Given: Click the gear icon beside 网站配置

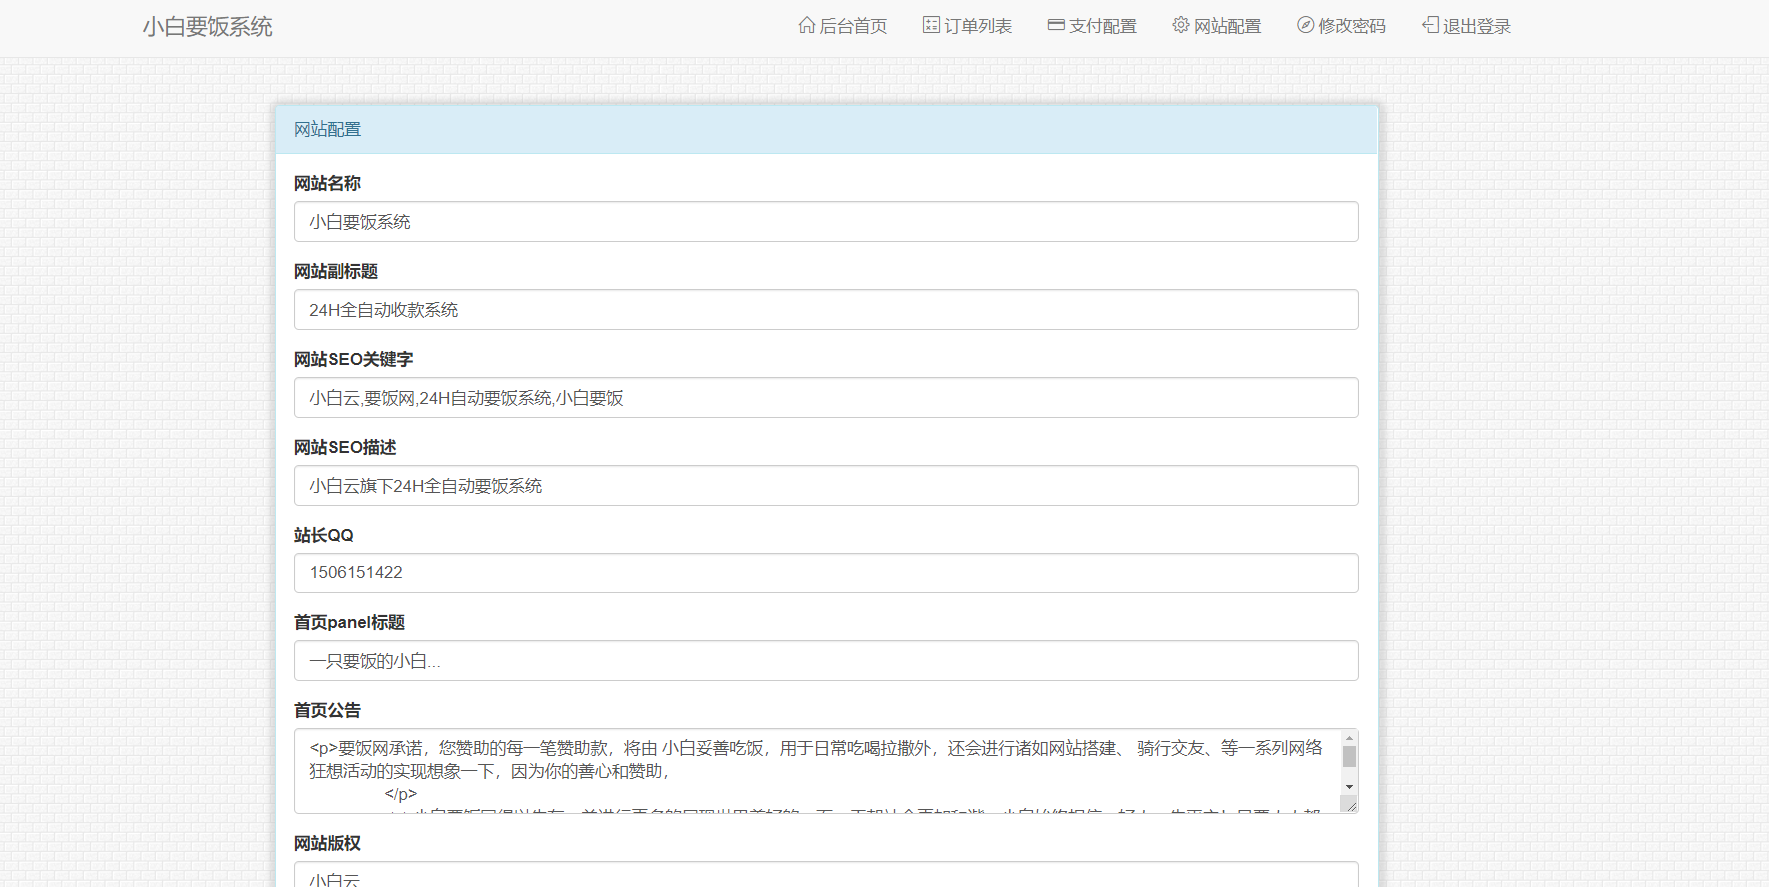Looking at the screenshot, I should point(1181,25).
